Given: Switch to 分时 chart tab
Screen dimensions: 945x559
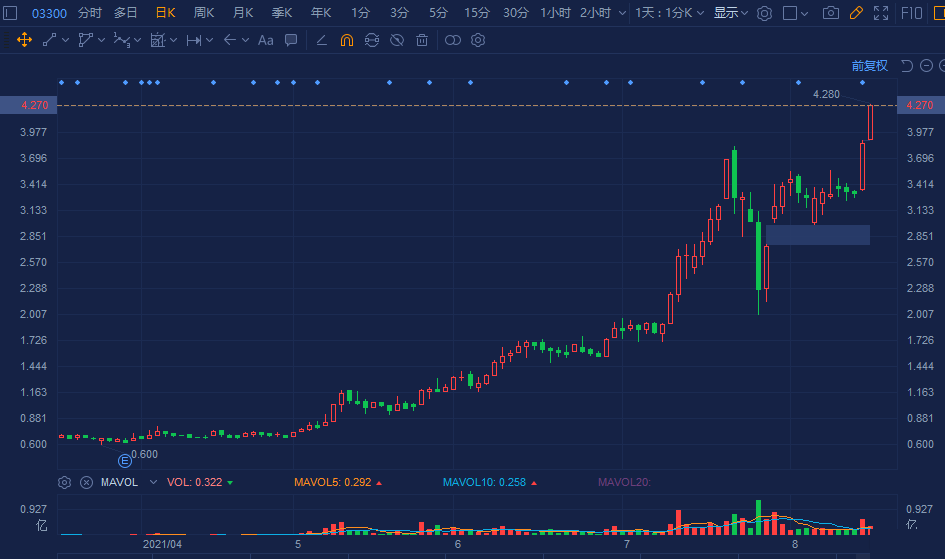Looking at the screenshot, I should pyautogui.click(x=90, y=13).
